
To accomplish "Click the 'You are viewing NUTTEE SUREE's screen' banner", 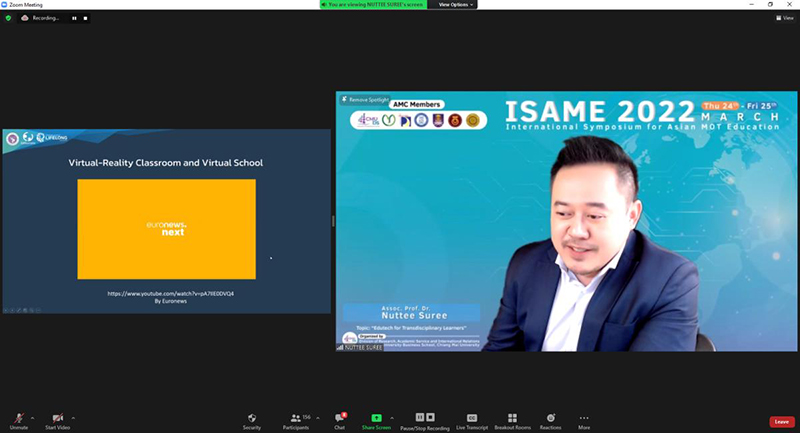I will tap(373, 5).
